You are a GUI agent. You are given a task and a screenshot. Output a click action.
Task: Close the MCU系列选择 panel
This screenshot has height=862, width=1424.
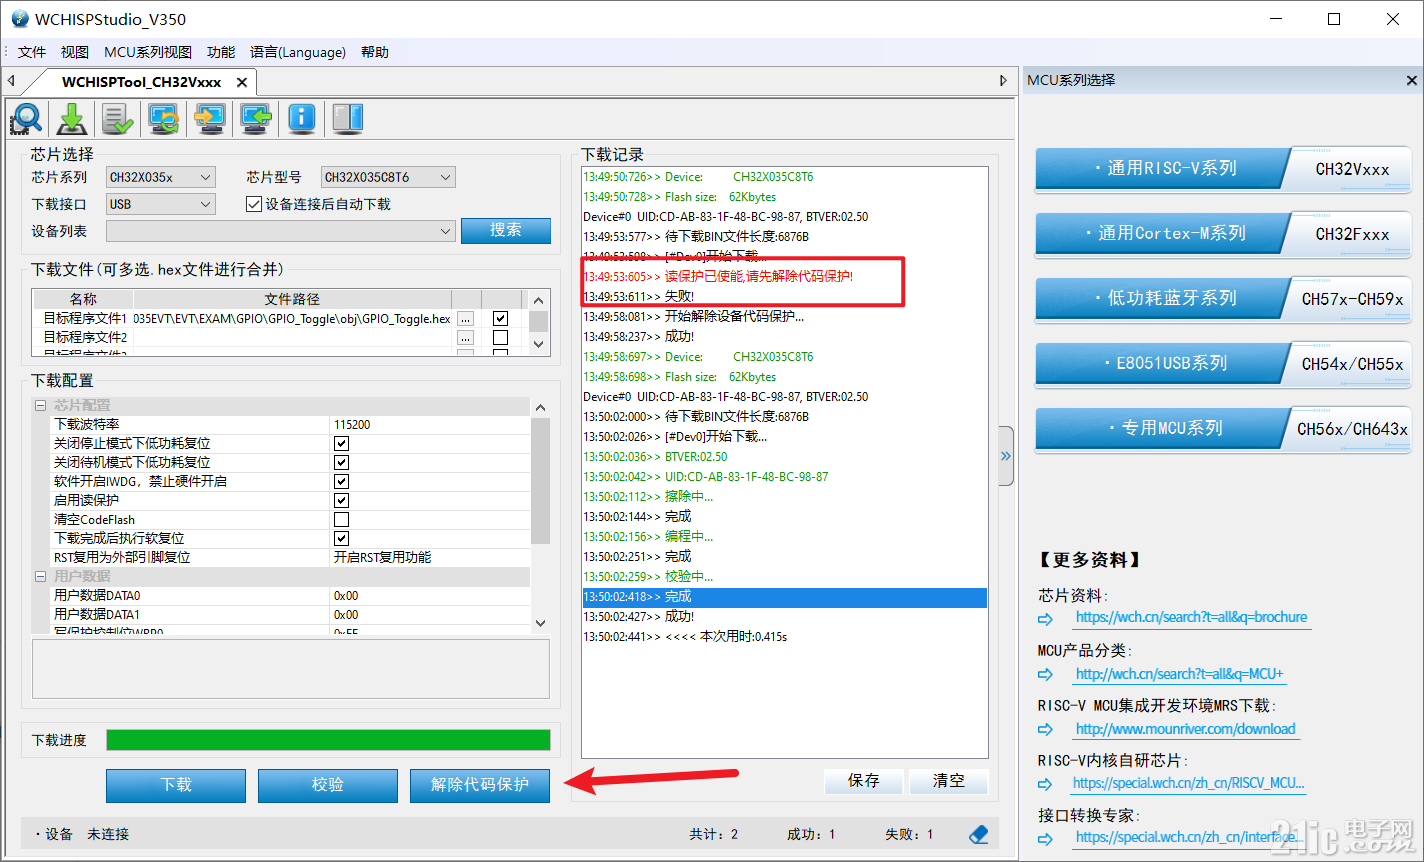pyautogui.click(x=1412, y=81)
